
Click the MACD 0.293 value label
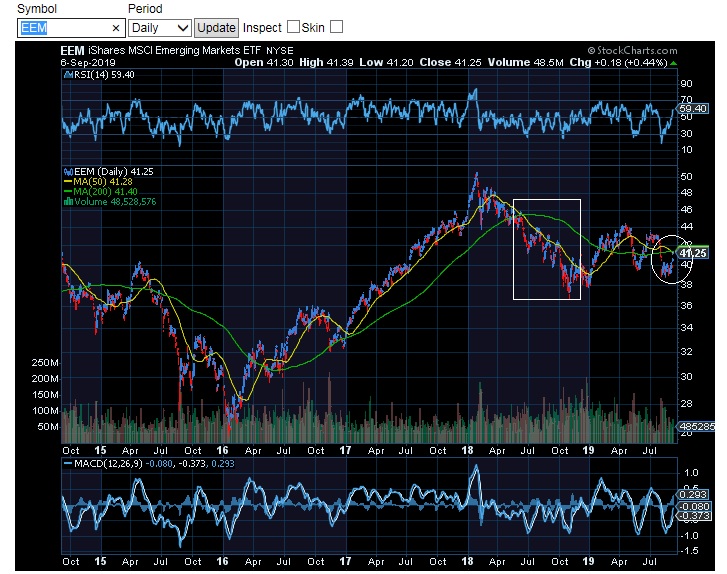[693, 494]
